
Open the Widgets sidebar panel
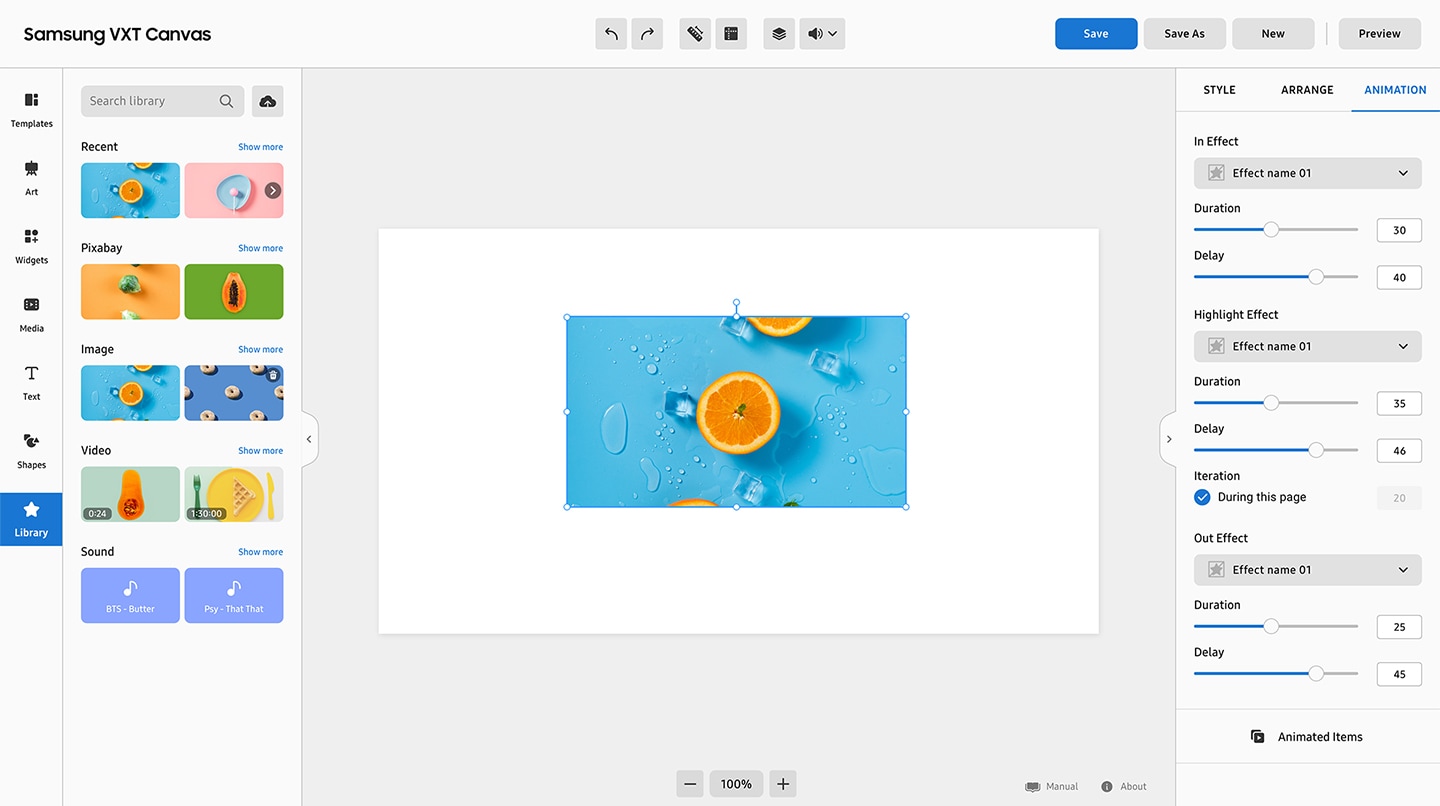tap(31, 245)
